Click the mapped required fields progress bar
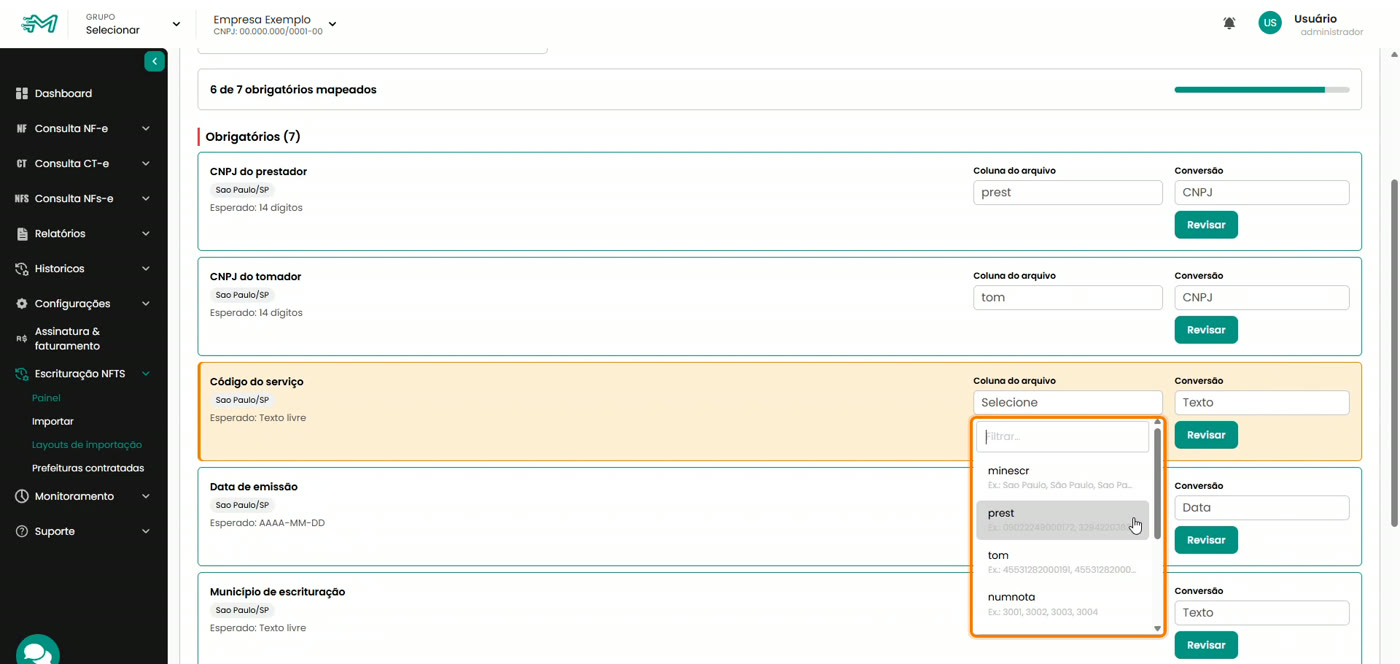Screen dimensions: 1400x664 click(x=1261, y=90)
